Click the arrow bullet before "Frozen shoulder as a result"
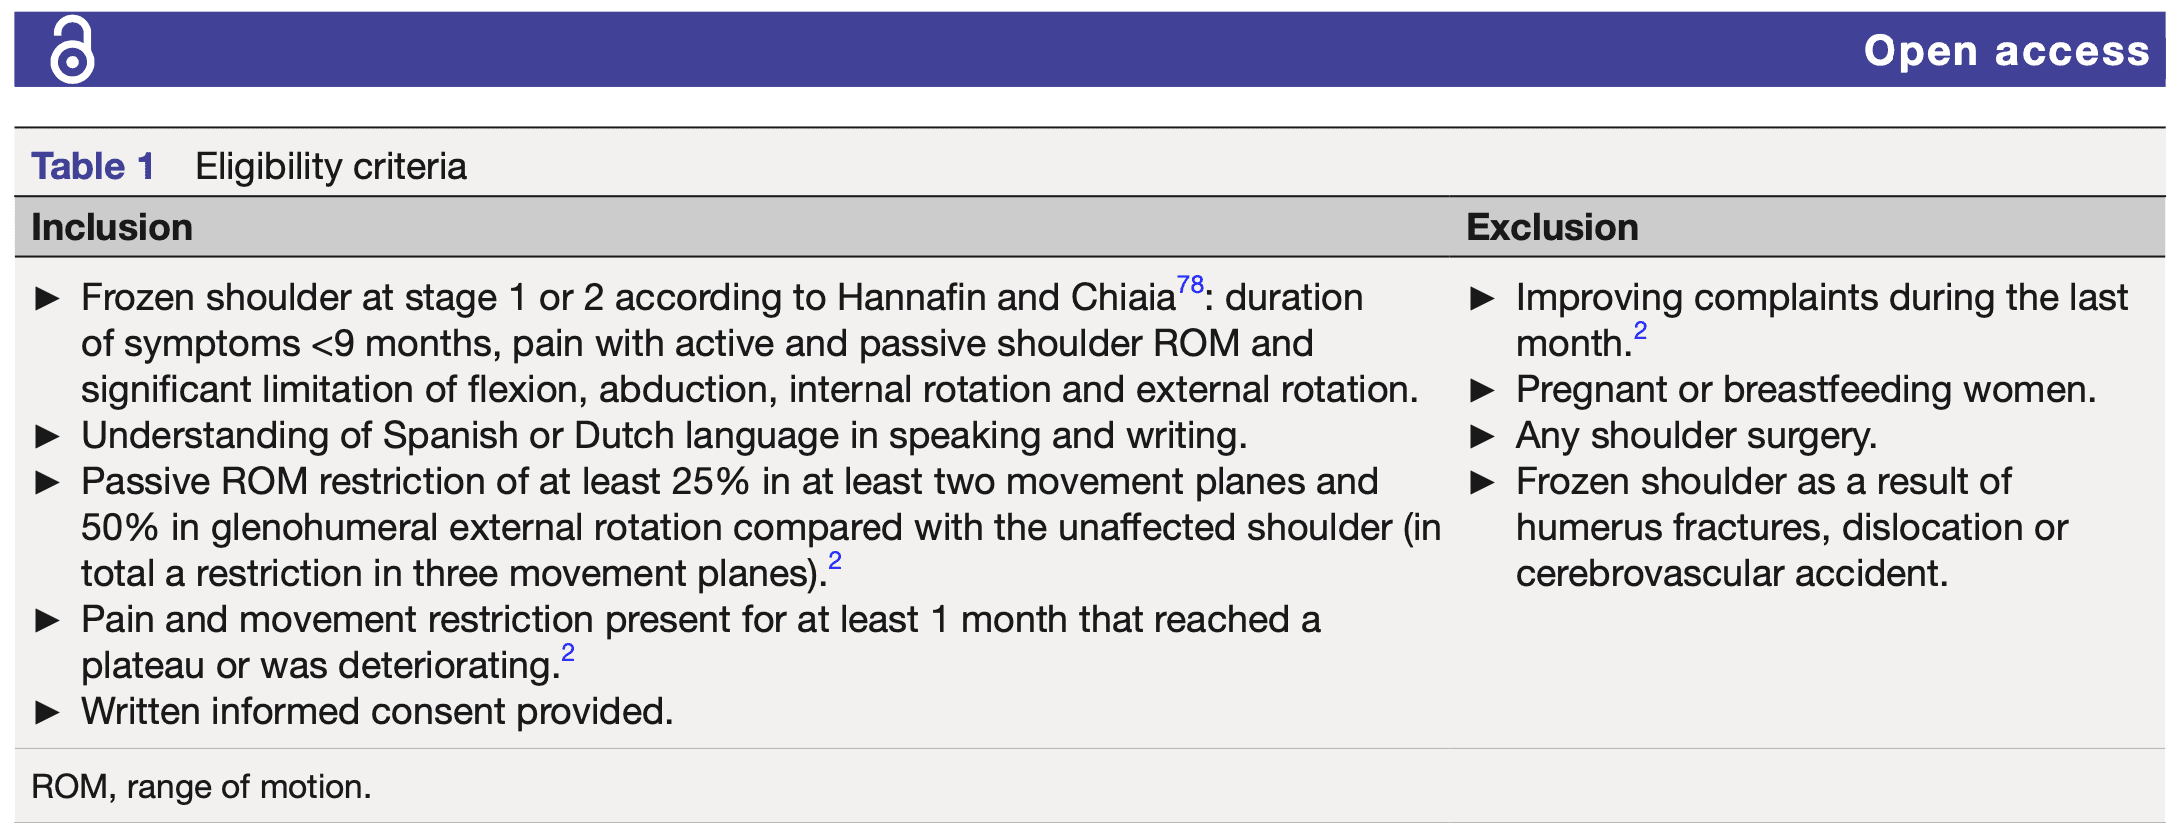This screenshot has width=2178, height=838. (x=1482, y=482)
